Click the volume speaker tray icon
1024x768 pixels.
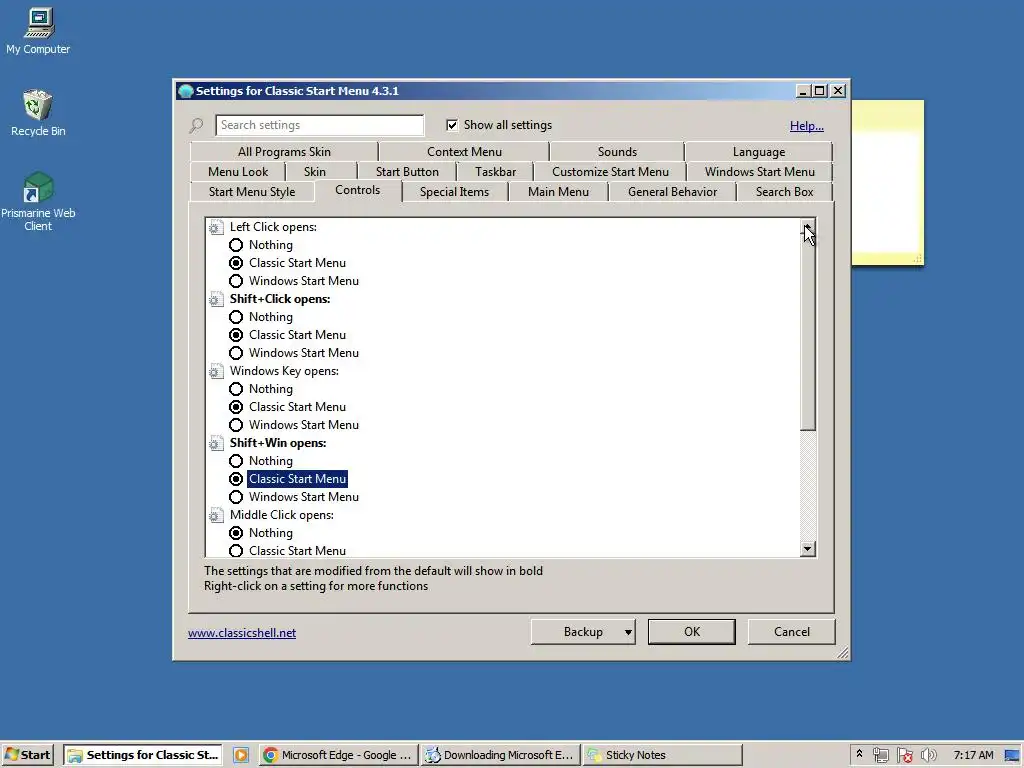point(928,755)
